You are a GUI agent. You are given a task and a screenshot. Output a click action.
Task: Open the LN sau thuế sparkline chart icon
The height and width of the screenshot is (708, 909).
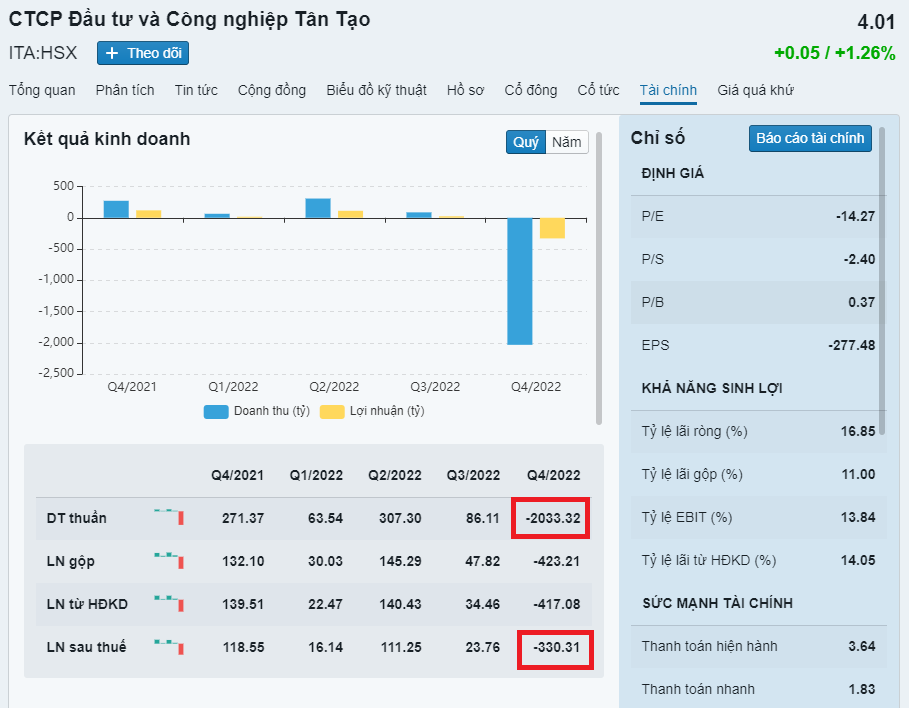coord(169,646)
